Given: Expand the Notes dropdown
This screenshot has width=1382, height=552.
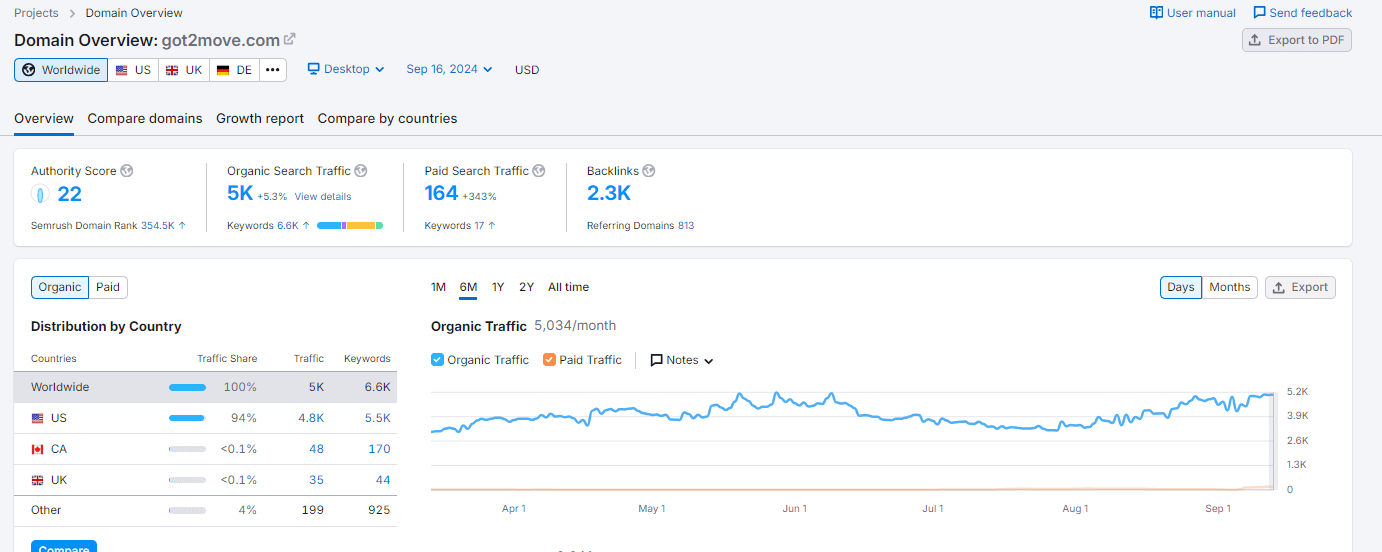Looking at the screenshot, I should click(682, 360).
